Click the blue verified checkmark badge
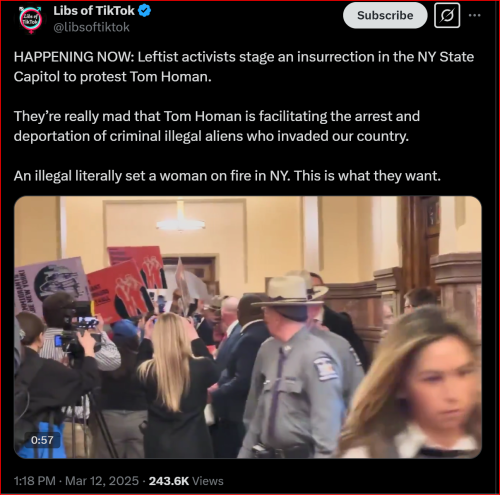This screenshot has width=500, height=495. point(145,11)
